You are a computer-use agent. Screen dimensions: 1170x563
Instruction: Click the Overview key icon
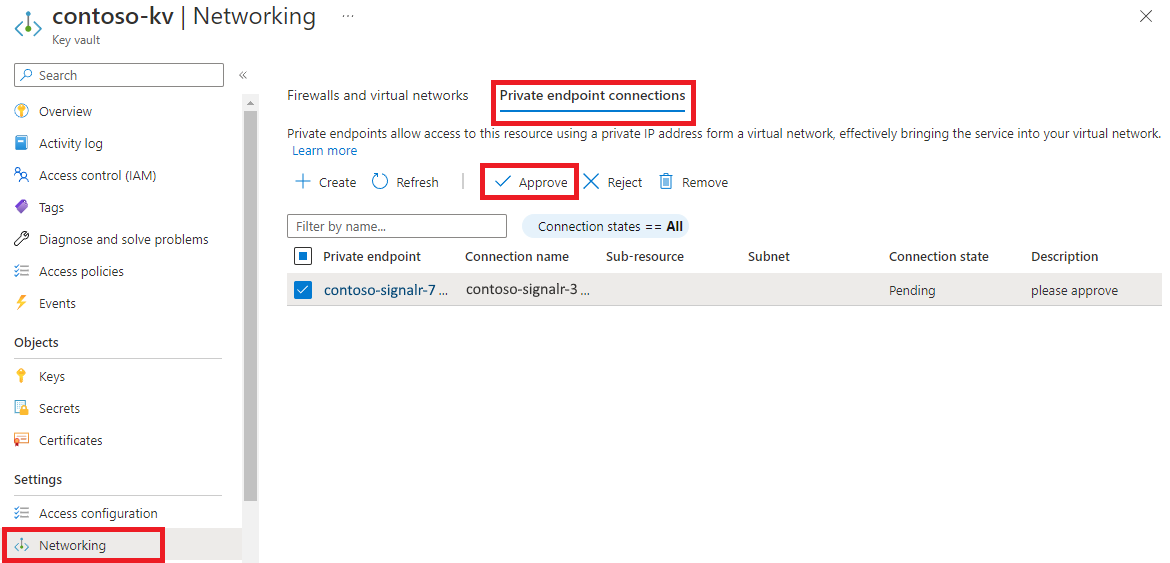click(x=22, y=111)
